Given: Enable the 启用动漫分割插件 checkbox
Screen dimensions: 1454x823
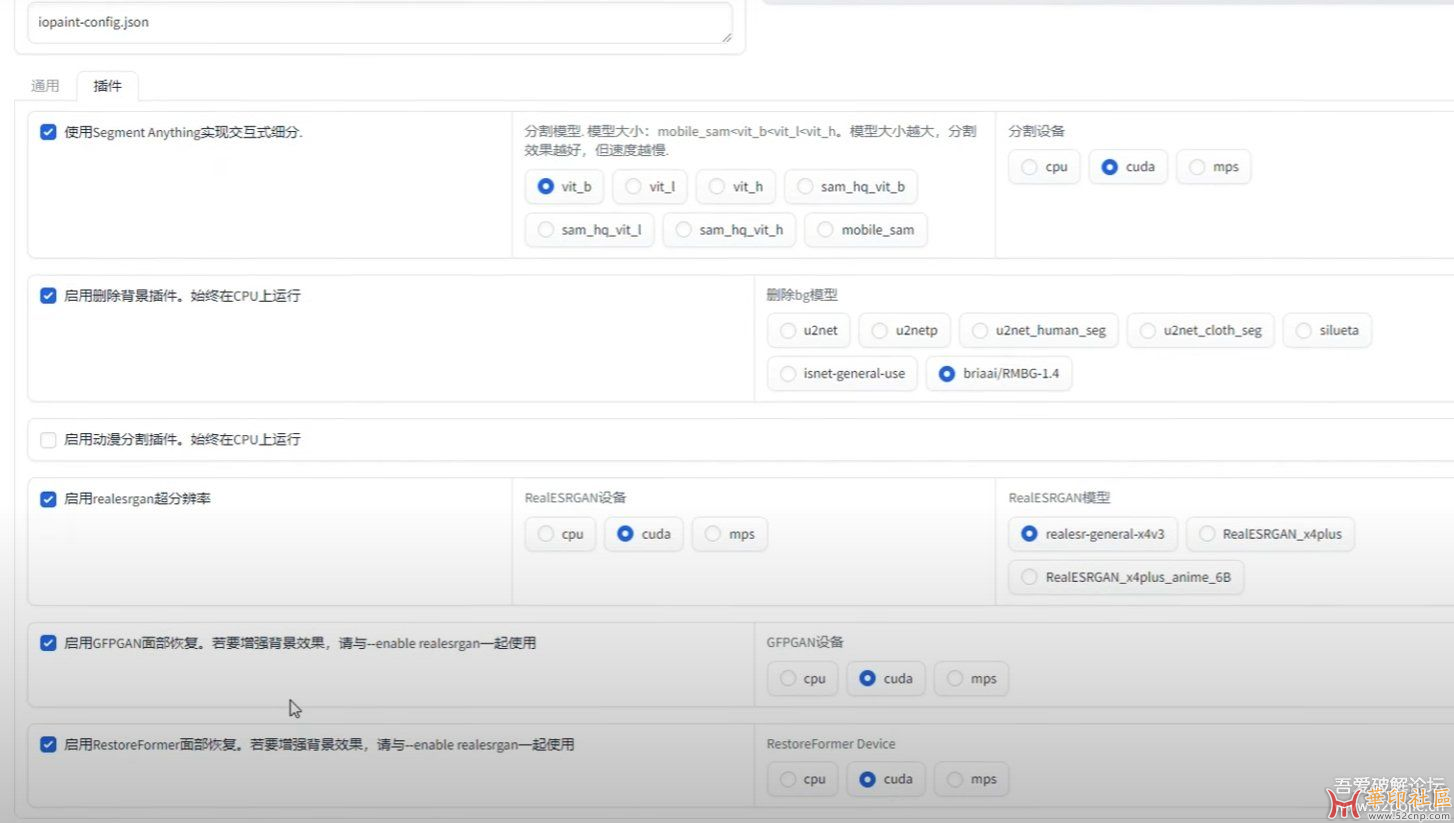Looking at the screenshot, I should click(48, 440).
